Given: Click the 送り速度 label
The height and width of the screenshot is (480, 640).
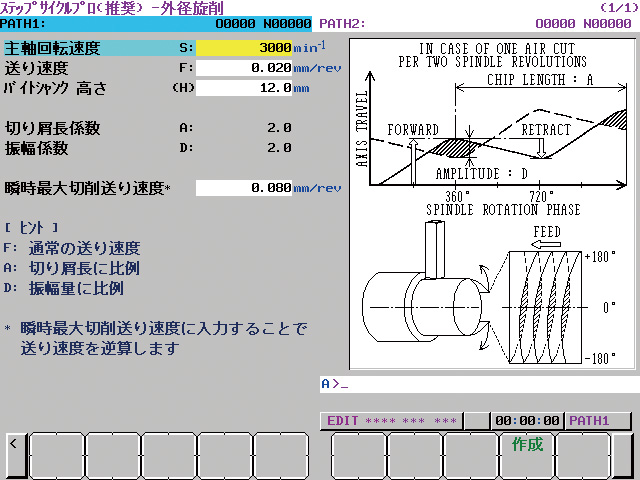Looking at the screenshot, I should (x=36, y=68).
